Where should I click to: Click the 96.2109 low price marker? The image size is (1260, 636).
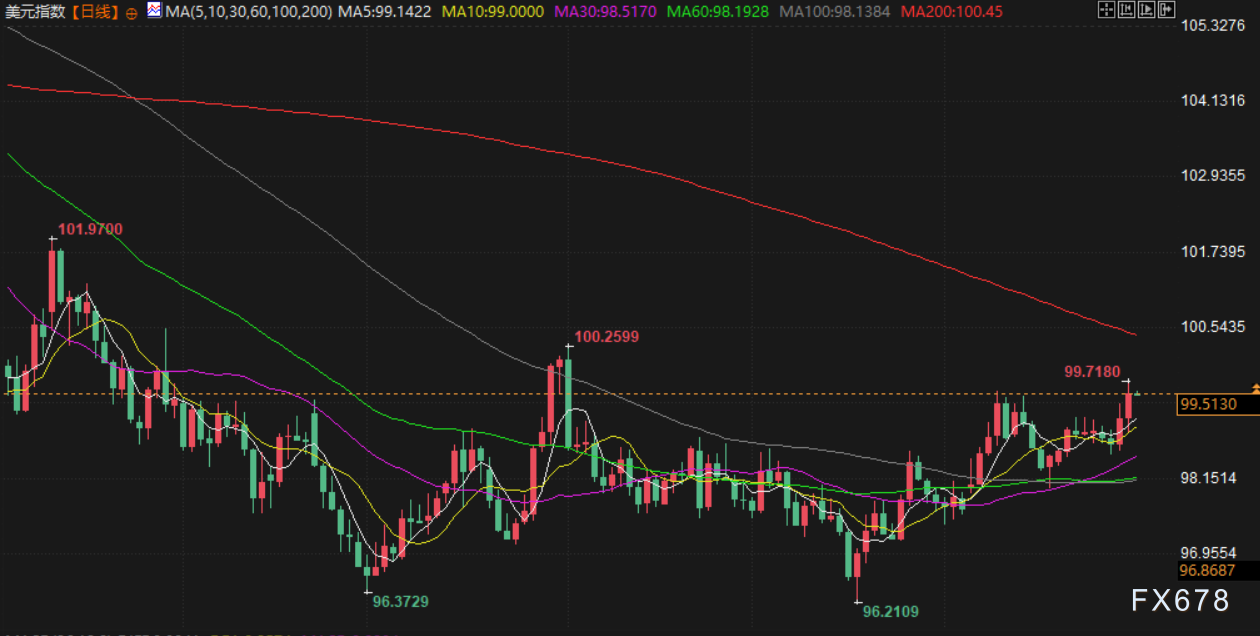890,611
